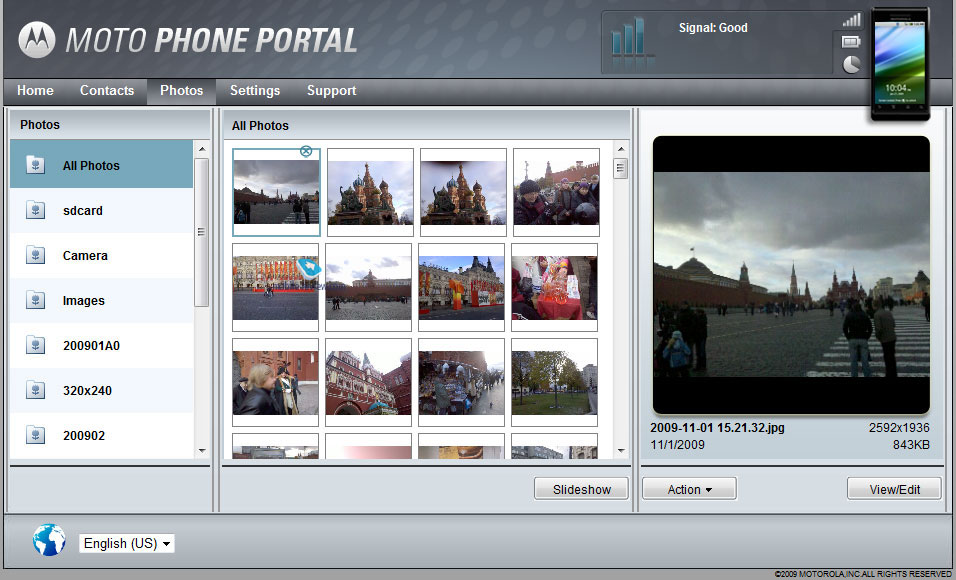
Task: Select the All Photos folder row
Action: [x=102, y=165]
